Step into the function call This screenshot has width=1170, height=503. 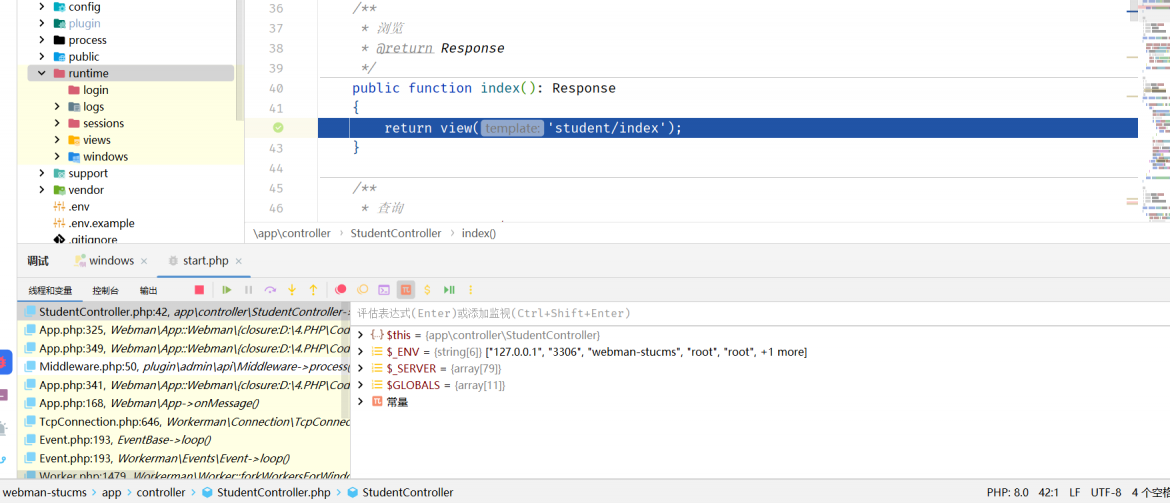tap(292, 290)
